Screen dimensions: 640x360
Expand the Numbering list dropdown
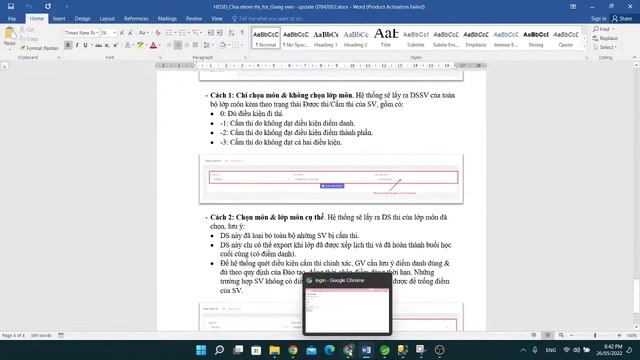(x=189, y=33)
